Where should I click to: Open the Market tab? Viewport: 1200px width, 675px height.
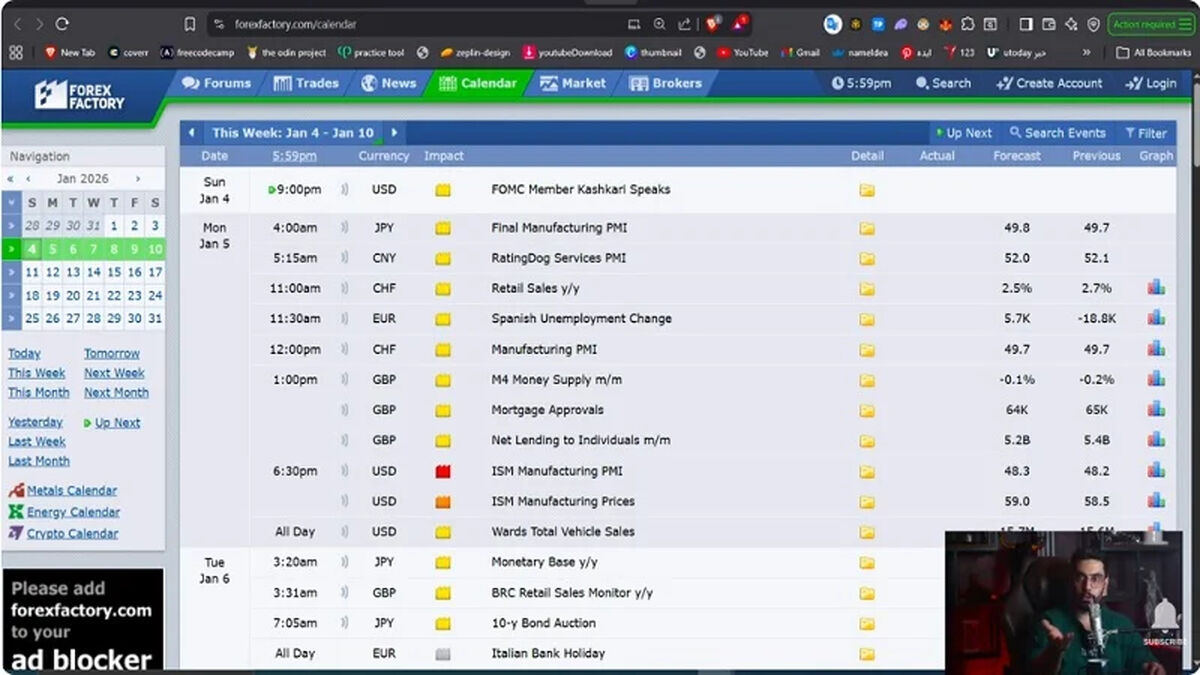tap(572, 83)
